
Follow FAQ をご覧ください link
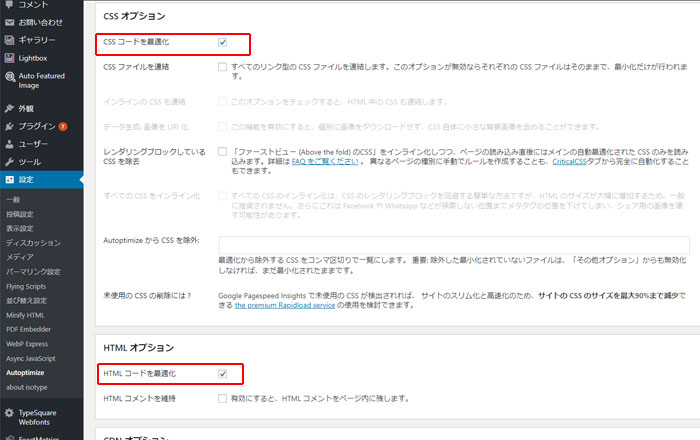(x=325, y=162)
